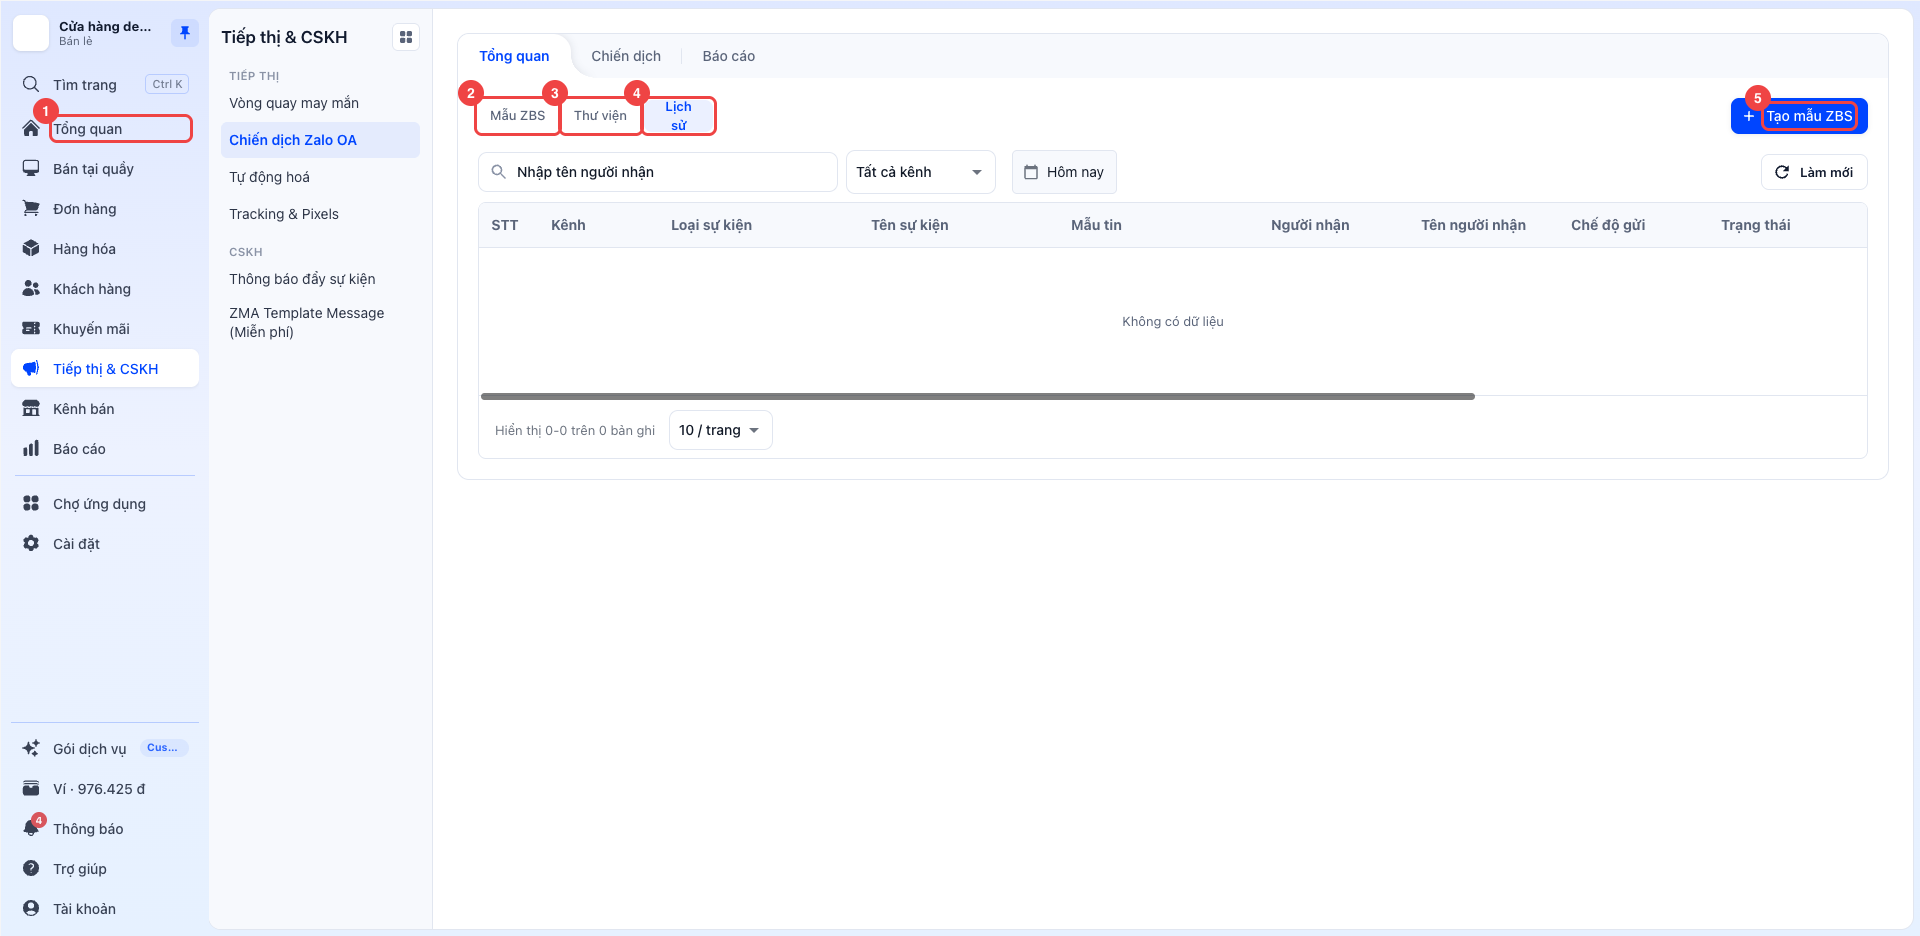Click the Chợ ứng dụng grid icon
Image resolution: width=1920 pixels, height=936 pixels.
pyautogui.click(x=31, y=504)
